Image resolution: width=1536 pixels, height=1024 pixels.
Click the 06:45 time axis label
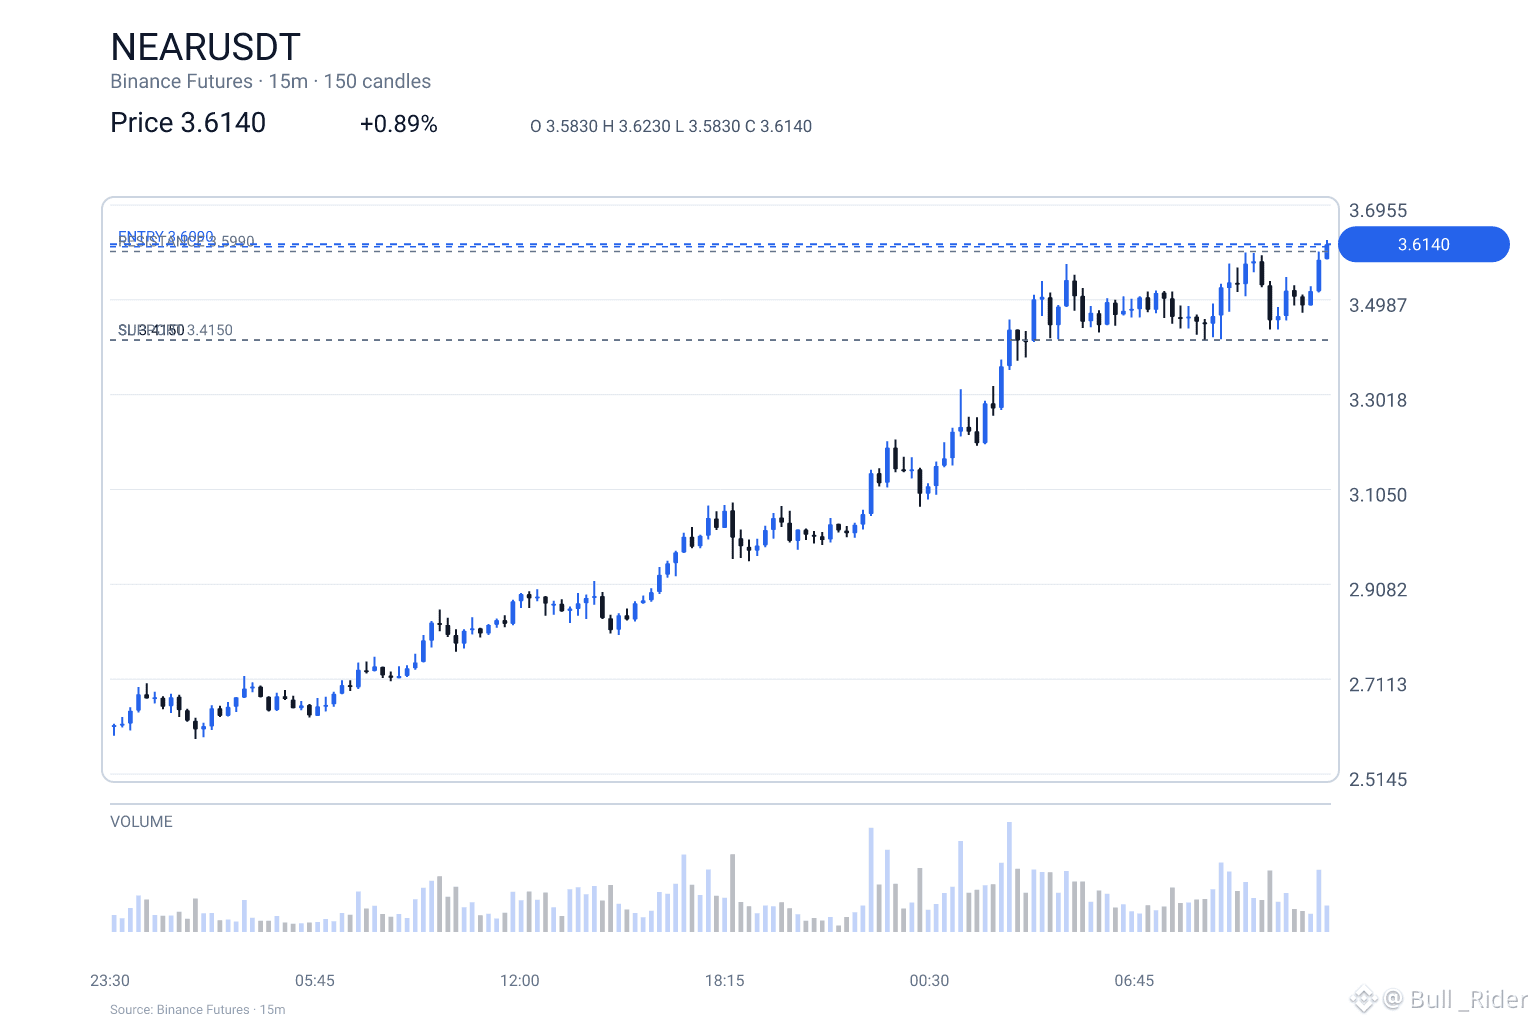point(1134,980)
